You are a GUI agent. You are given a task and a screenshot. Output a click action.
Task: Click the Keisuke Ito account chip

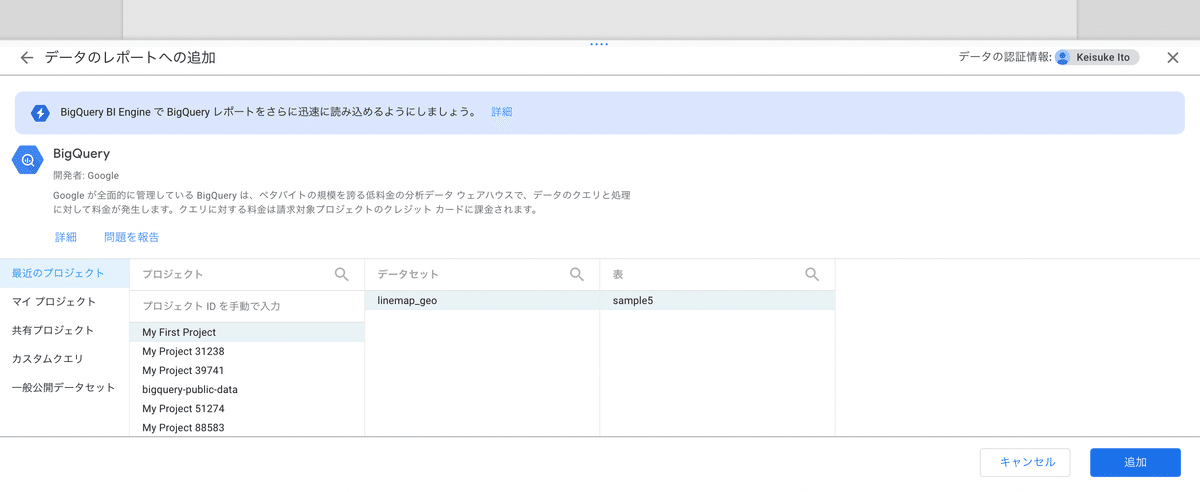[x=1097, y=57]
